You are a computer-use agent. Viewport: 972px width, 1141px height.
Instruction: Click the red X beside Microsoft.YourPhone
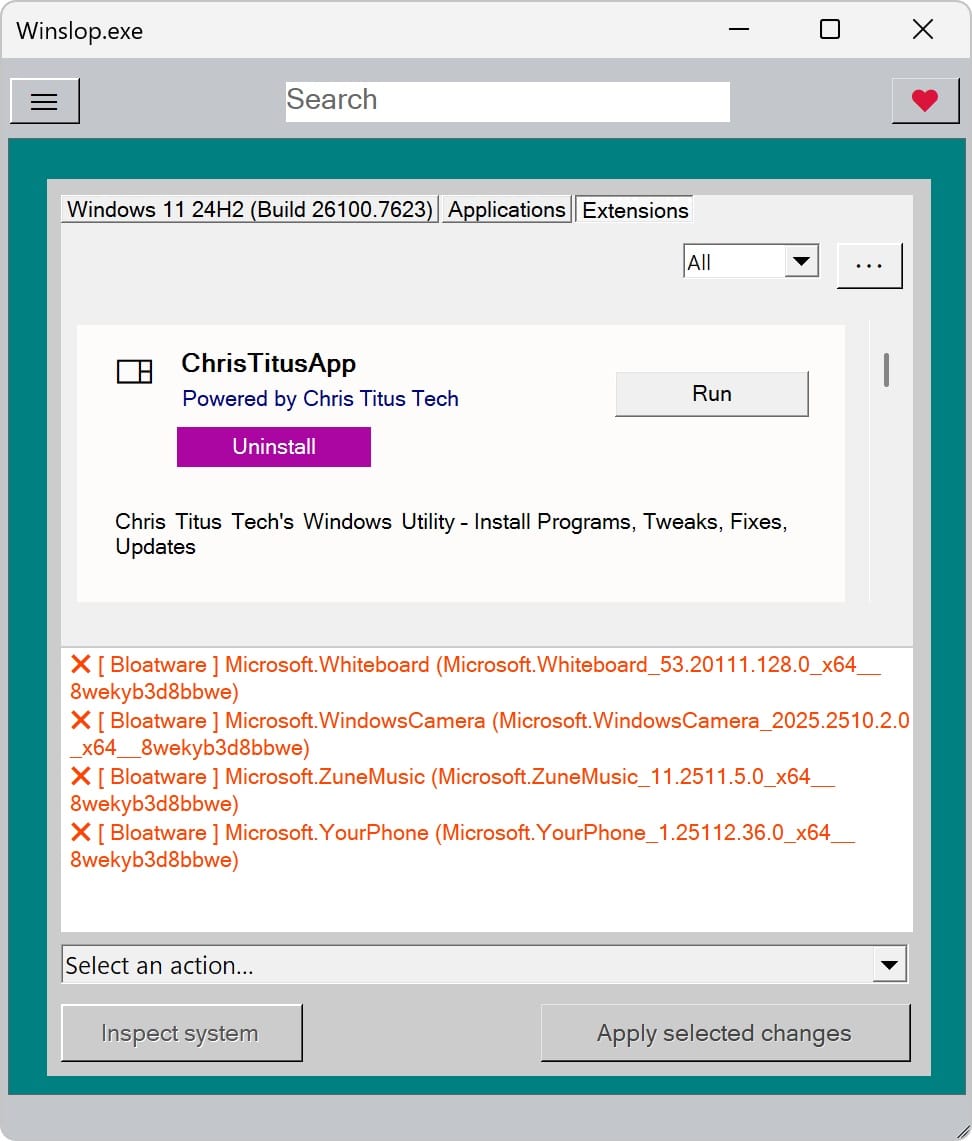pos(81,832)
